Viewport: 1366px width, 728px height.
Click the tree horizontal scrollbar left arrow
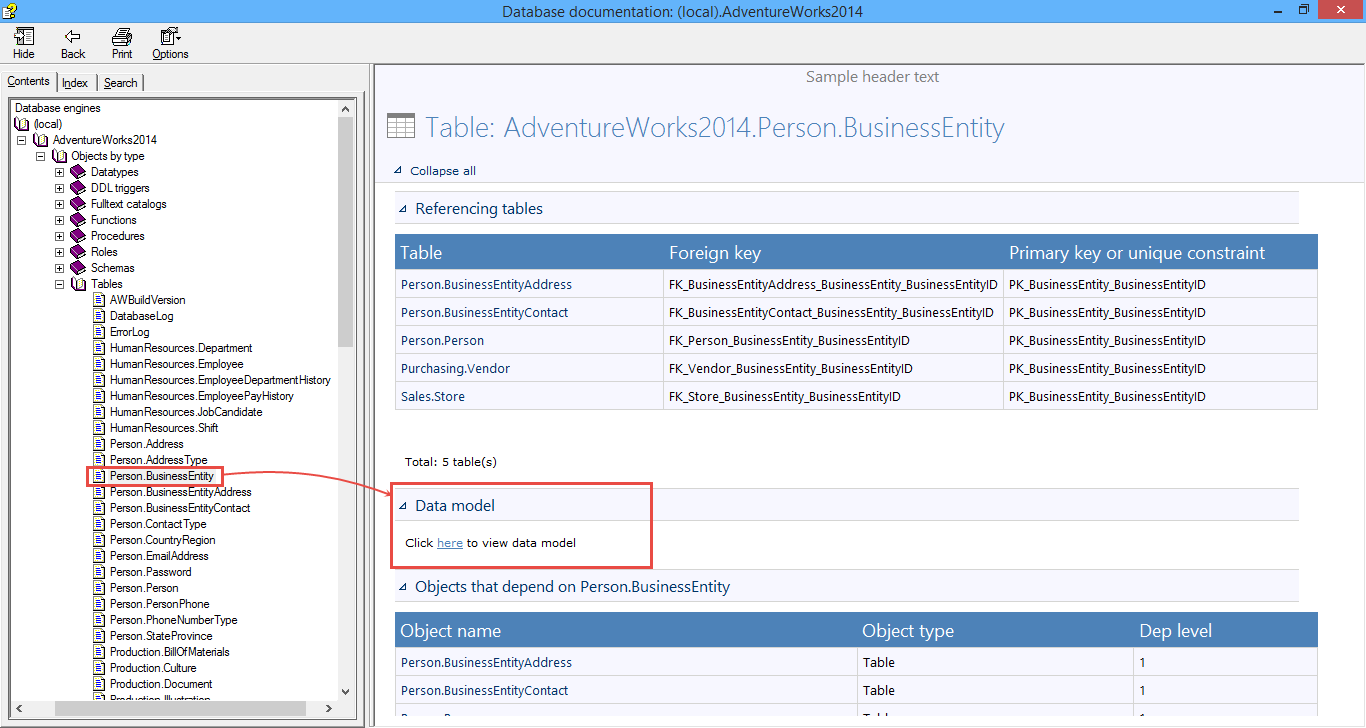click(x=17, y=708)
